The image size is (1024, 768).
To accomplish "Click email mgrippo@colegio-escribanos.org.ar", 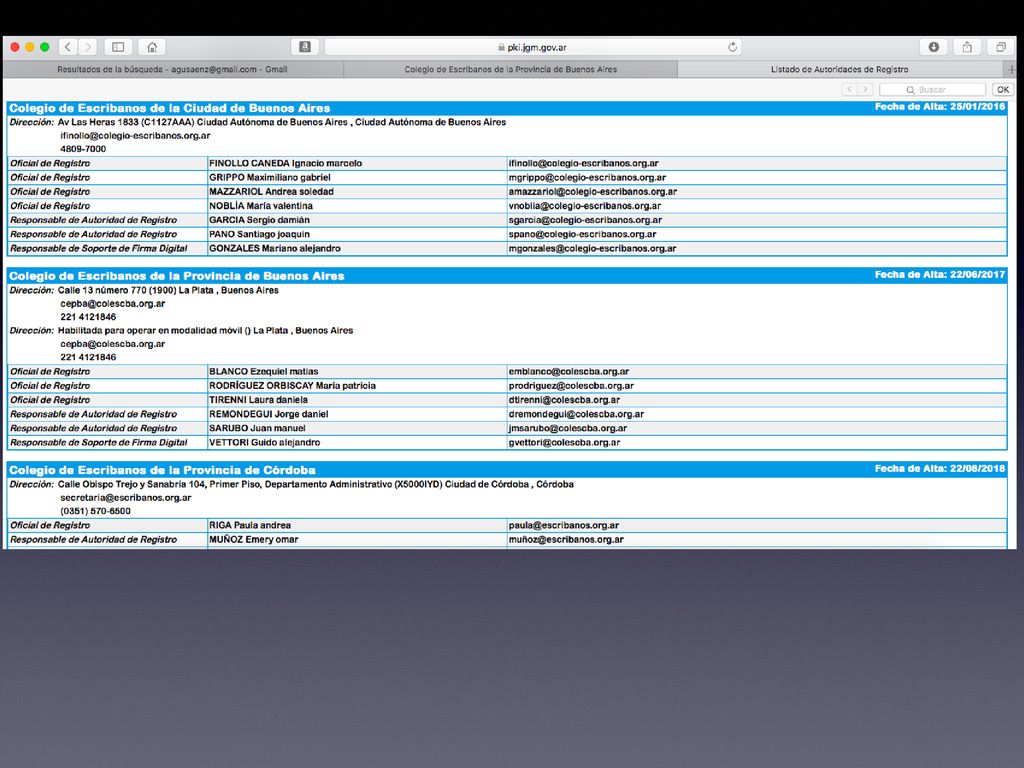I will (588, 178).
